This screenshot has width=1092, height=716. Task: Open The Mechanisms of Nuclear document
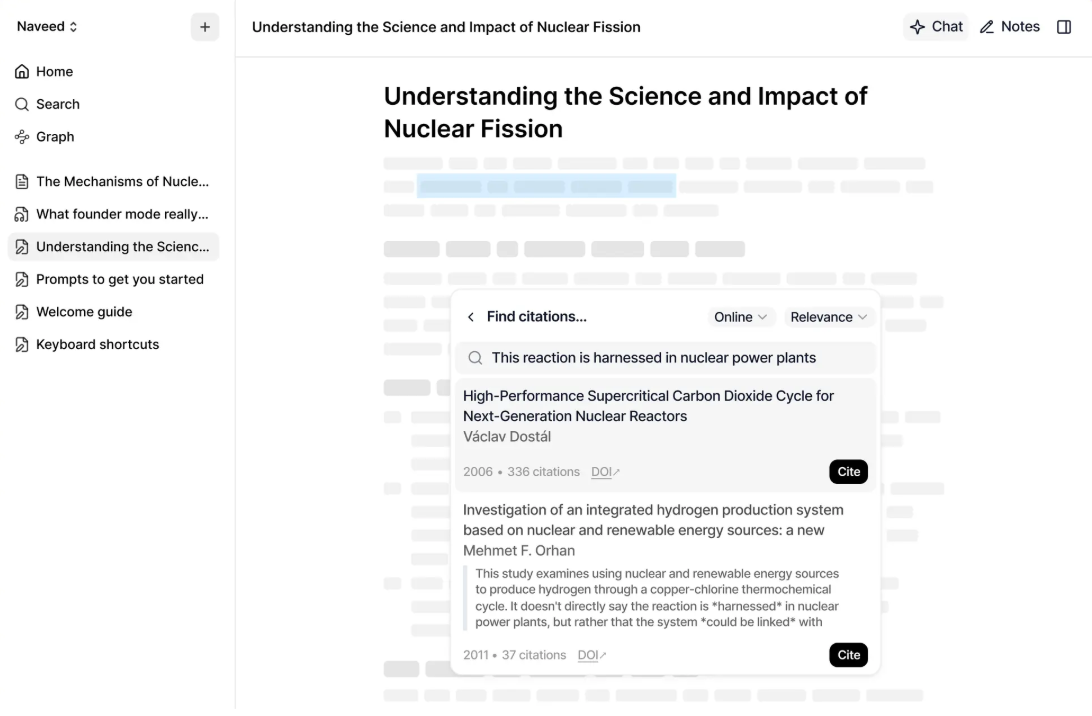click(122, 182)
